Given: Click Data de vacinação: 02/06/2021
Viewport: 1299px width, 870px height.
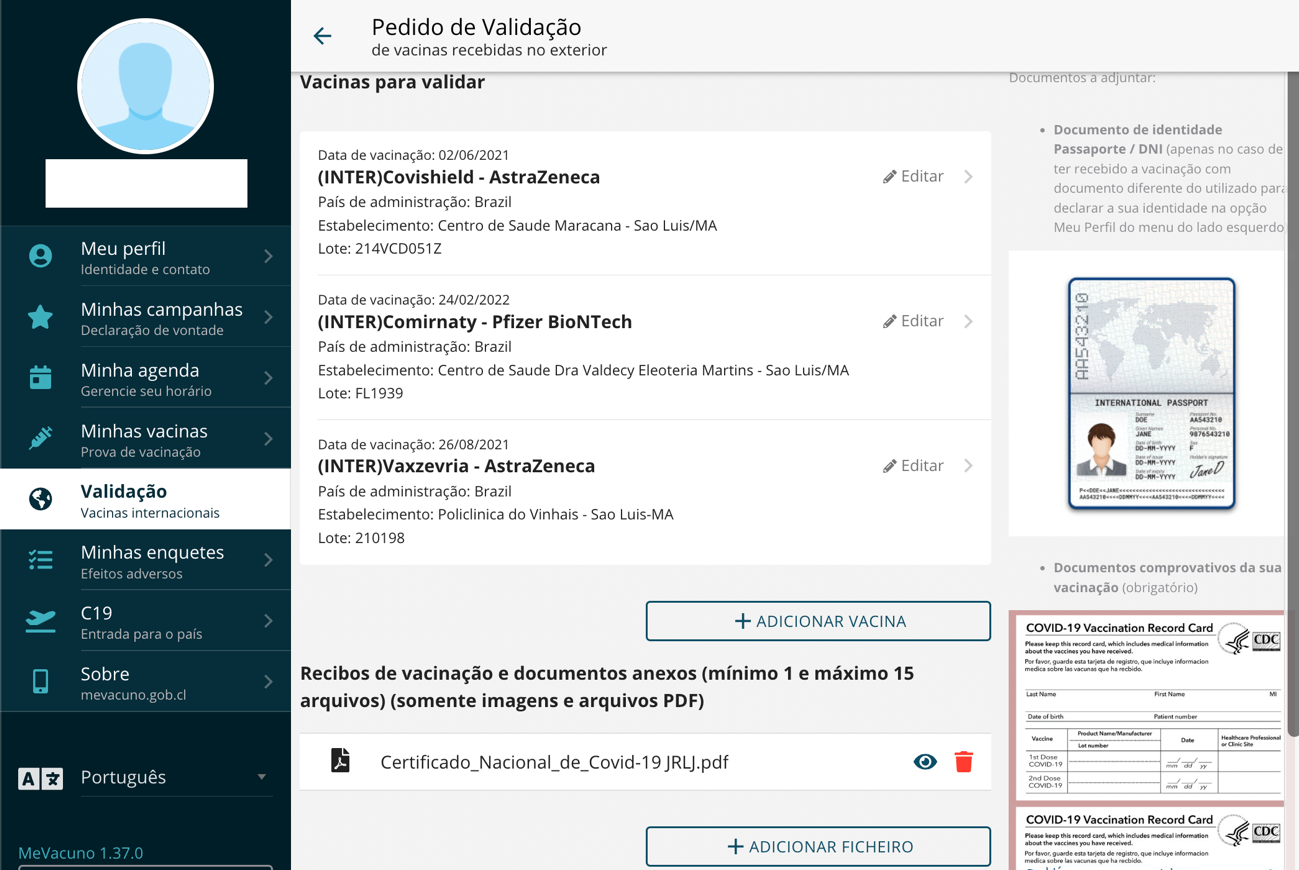Looking at the screenshot, I should tap(414, 155).
